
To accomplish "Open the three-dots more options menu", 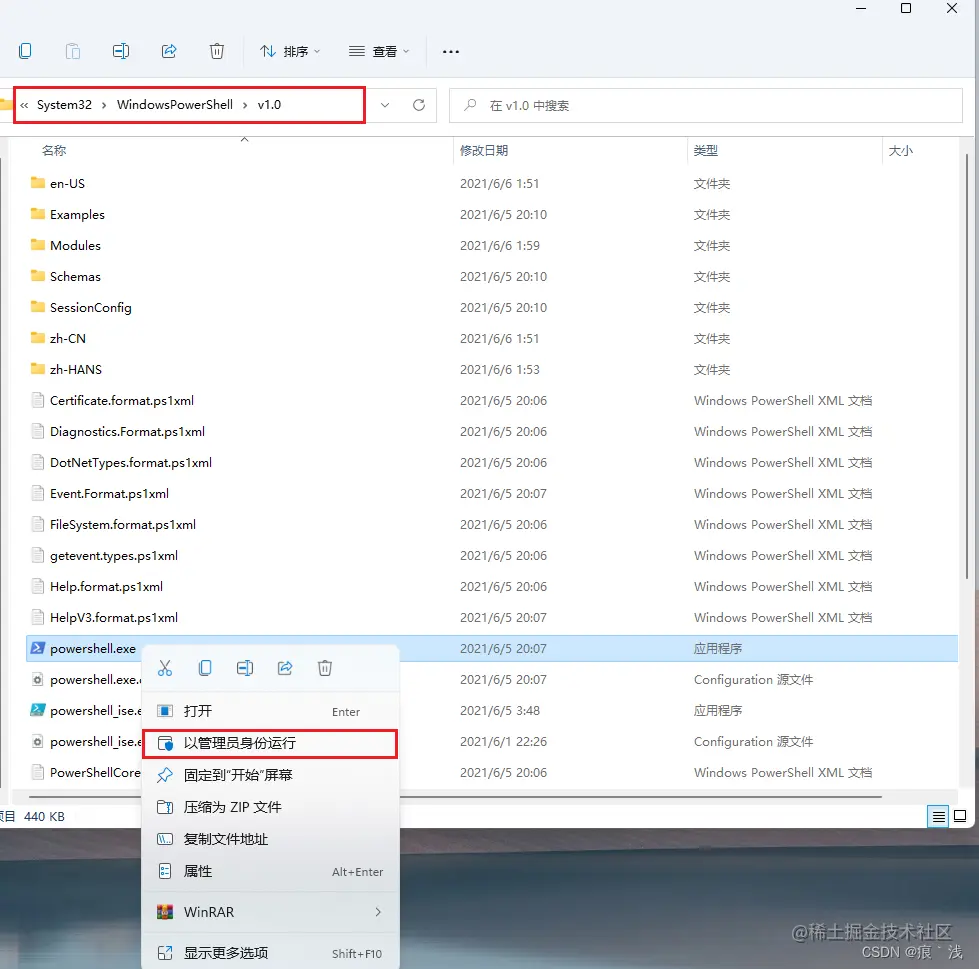I will pos(451,52).
